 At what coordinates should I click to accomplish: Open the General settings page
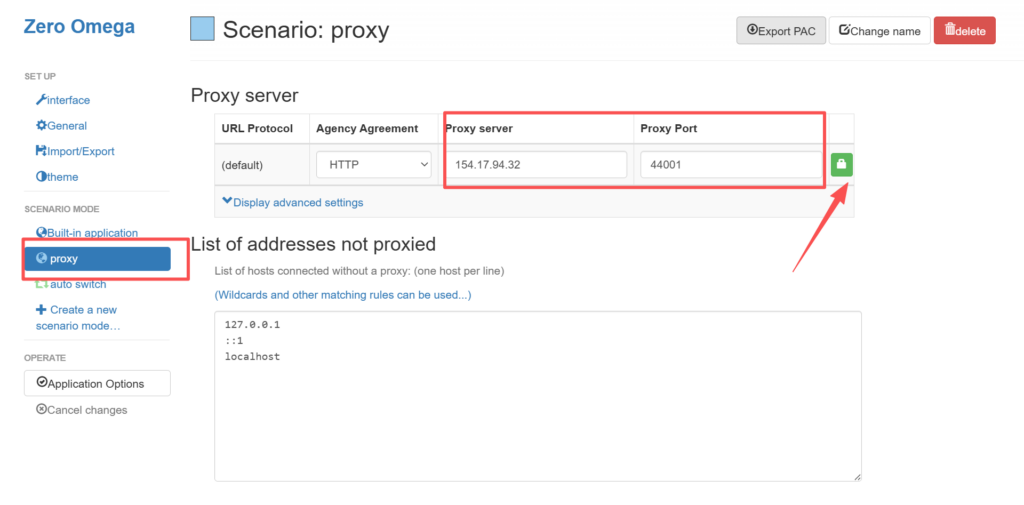tap(62, 126)
